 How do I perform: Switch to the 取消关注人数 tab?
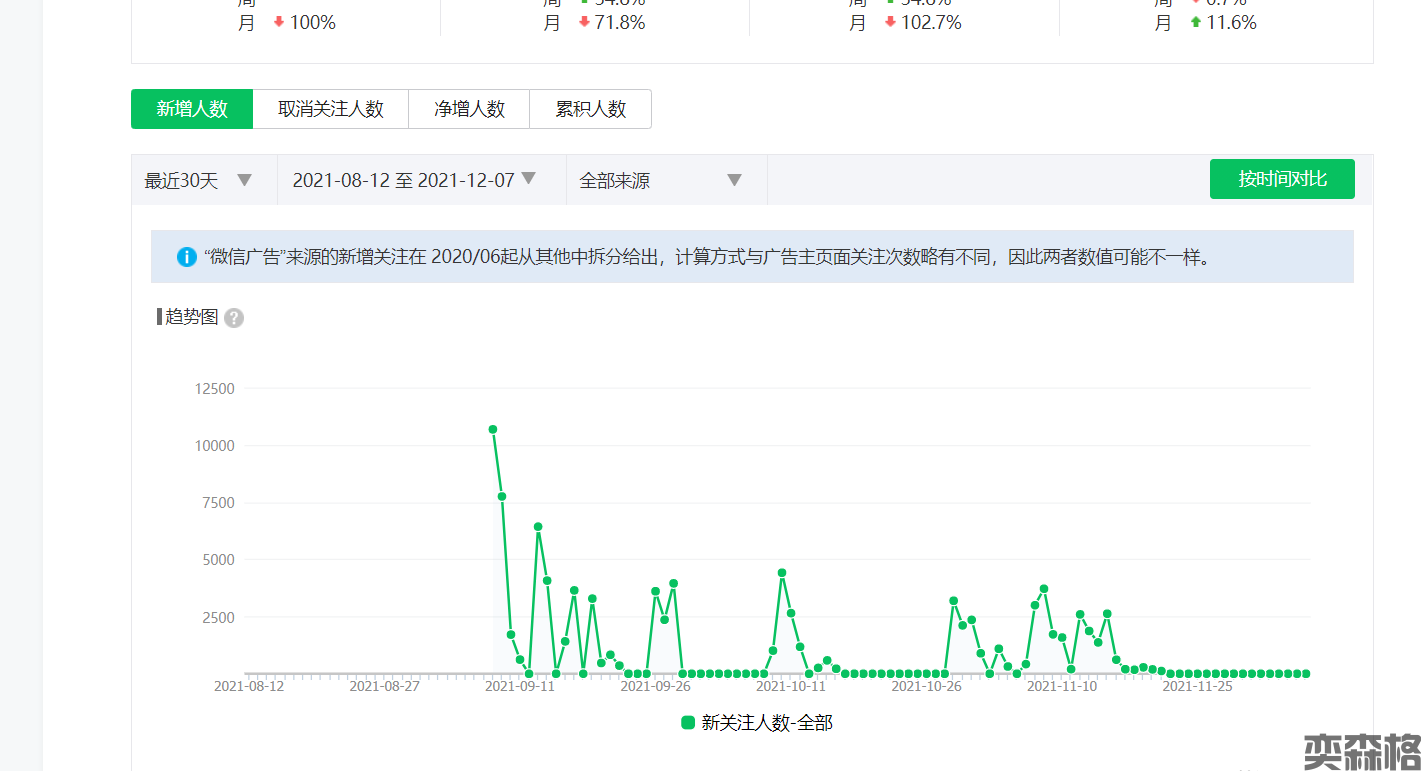pyautogui.click(x=330, y=109)
